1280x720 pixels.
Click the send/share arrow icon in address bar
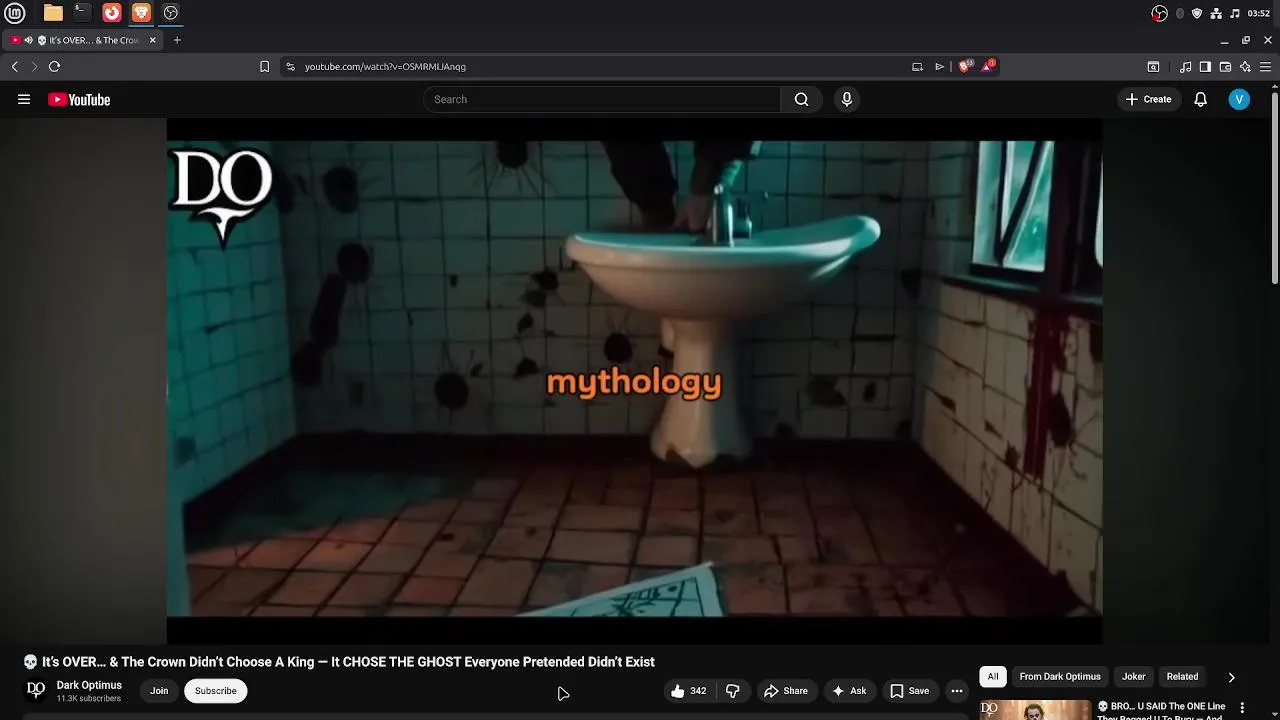coord(939,67)
